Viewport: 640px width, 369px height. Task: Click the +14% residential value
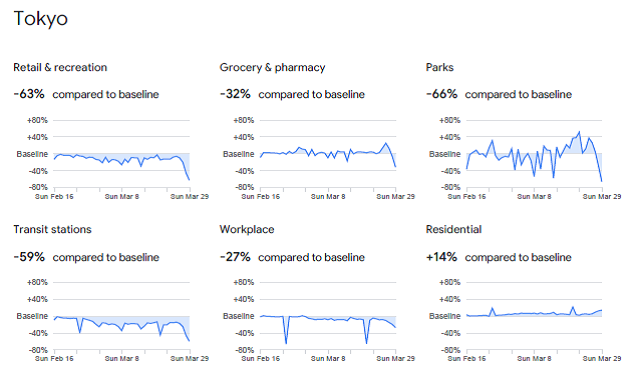441,257
